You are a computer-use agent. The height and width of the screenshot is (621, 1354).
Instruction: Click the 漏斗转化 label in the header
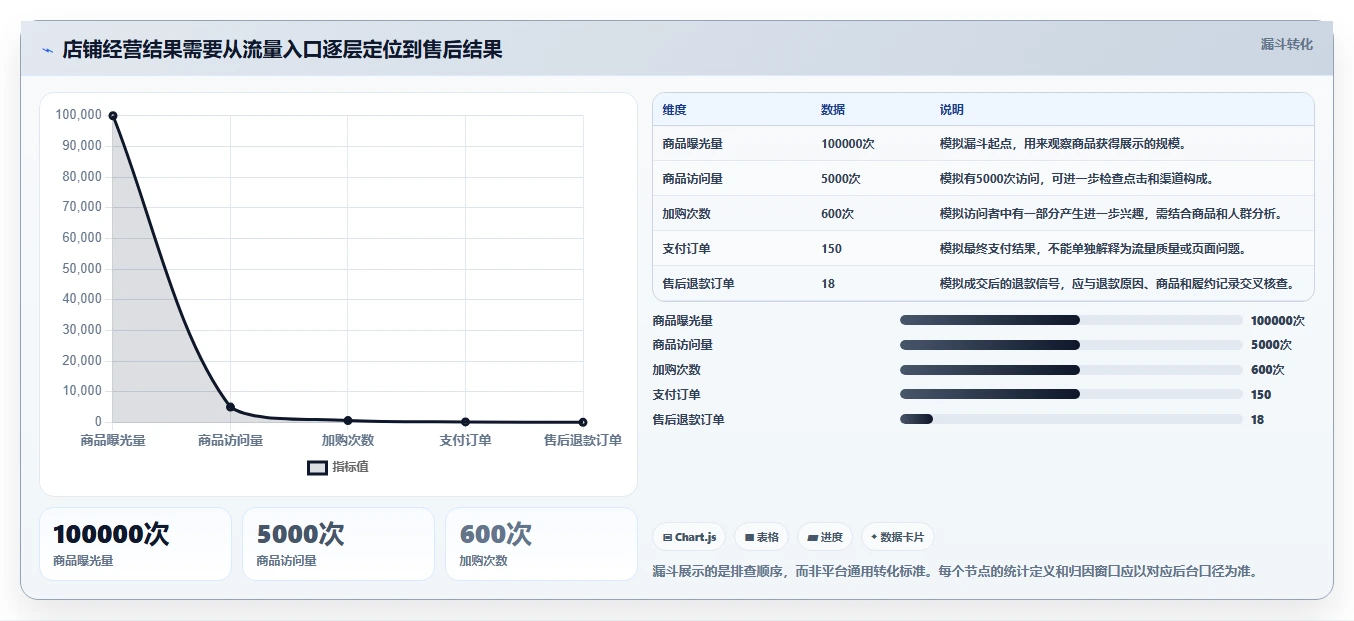pyautogui.click(x=1286, y=45)
